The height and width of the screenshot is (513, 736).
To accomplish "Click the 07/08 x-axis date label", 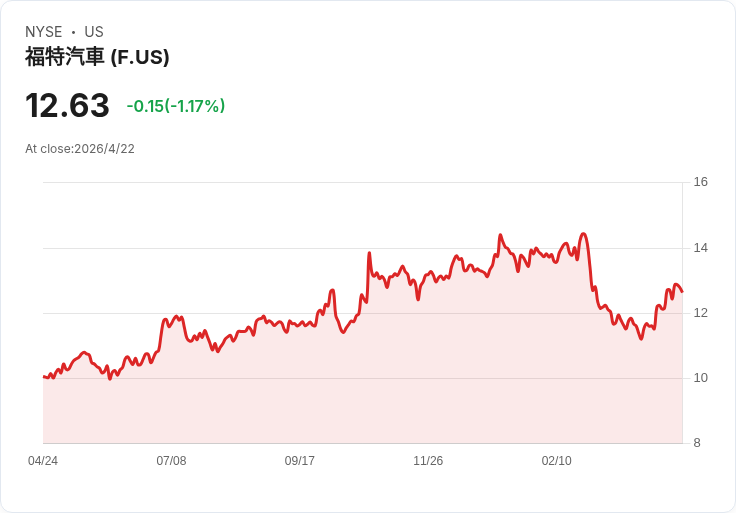I will coord(171,460).
